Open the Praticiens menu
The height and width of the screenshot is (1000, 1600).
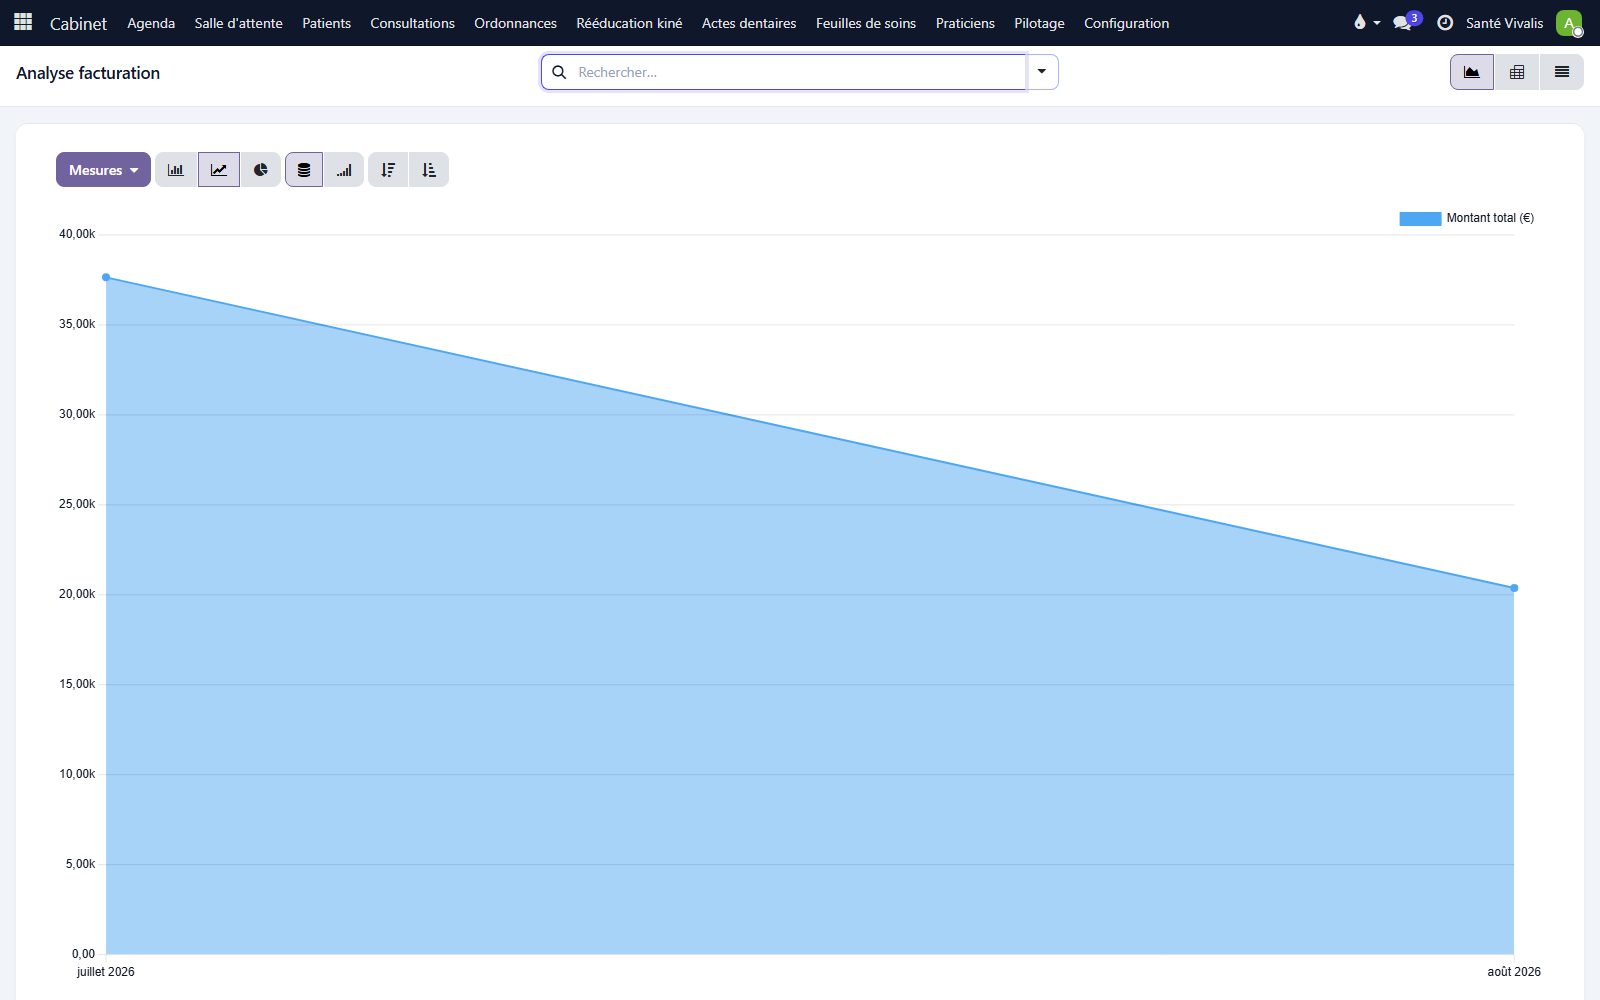pyautogui.click(x=965, y=23)
